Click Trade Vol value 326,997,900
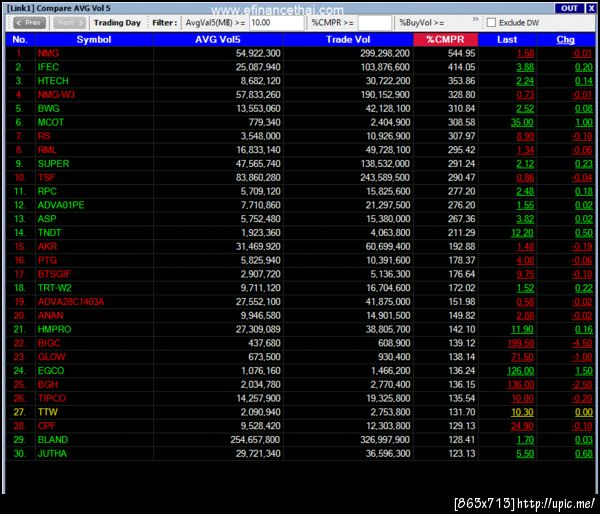600x514 pixels. coord(385,439)
